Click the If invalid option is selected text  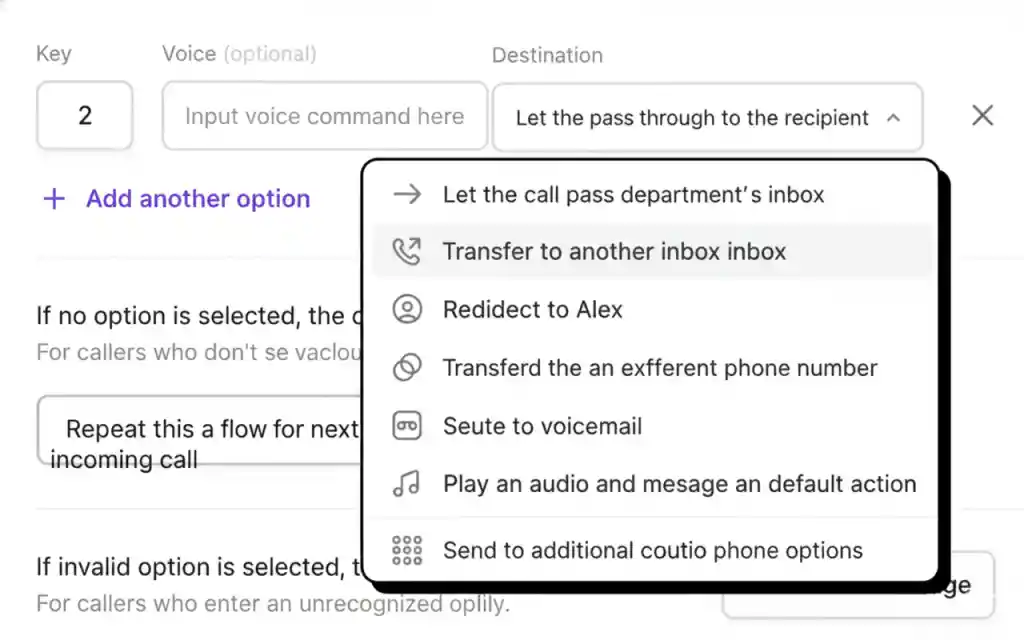[x=199, y=567]
